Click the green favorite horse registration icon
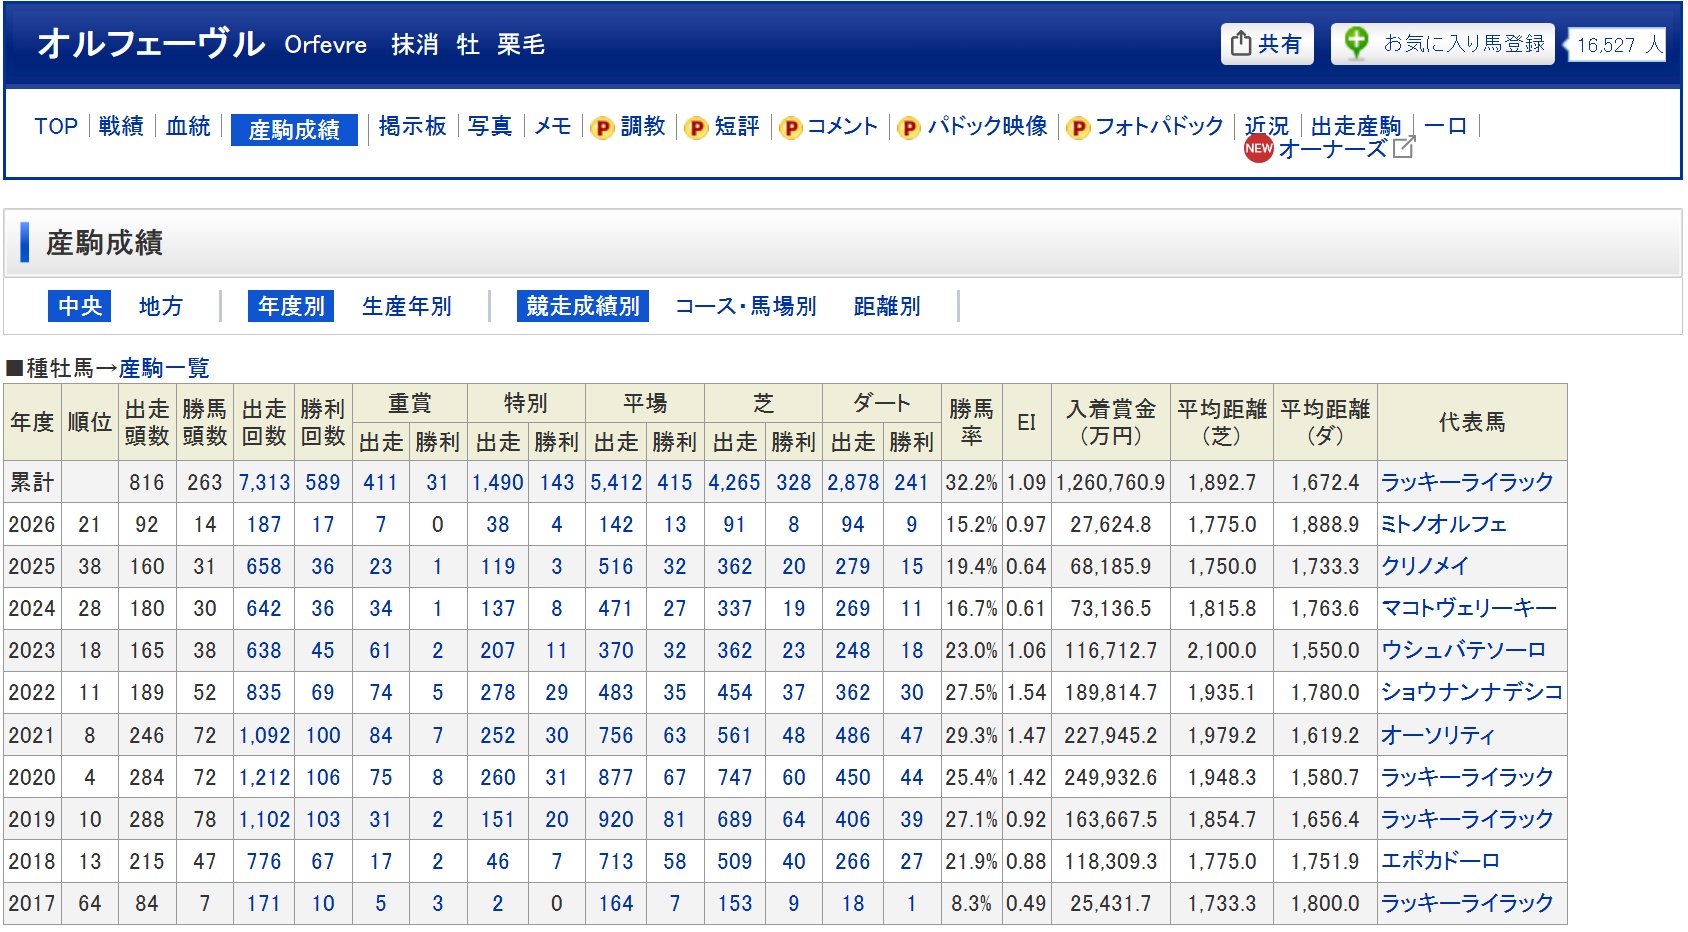 (x=1356, y=44)
